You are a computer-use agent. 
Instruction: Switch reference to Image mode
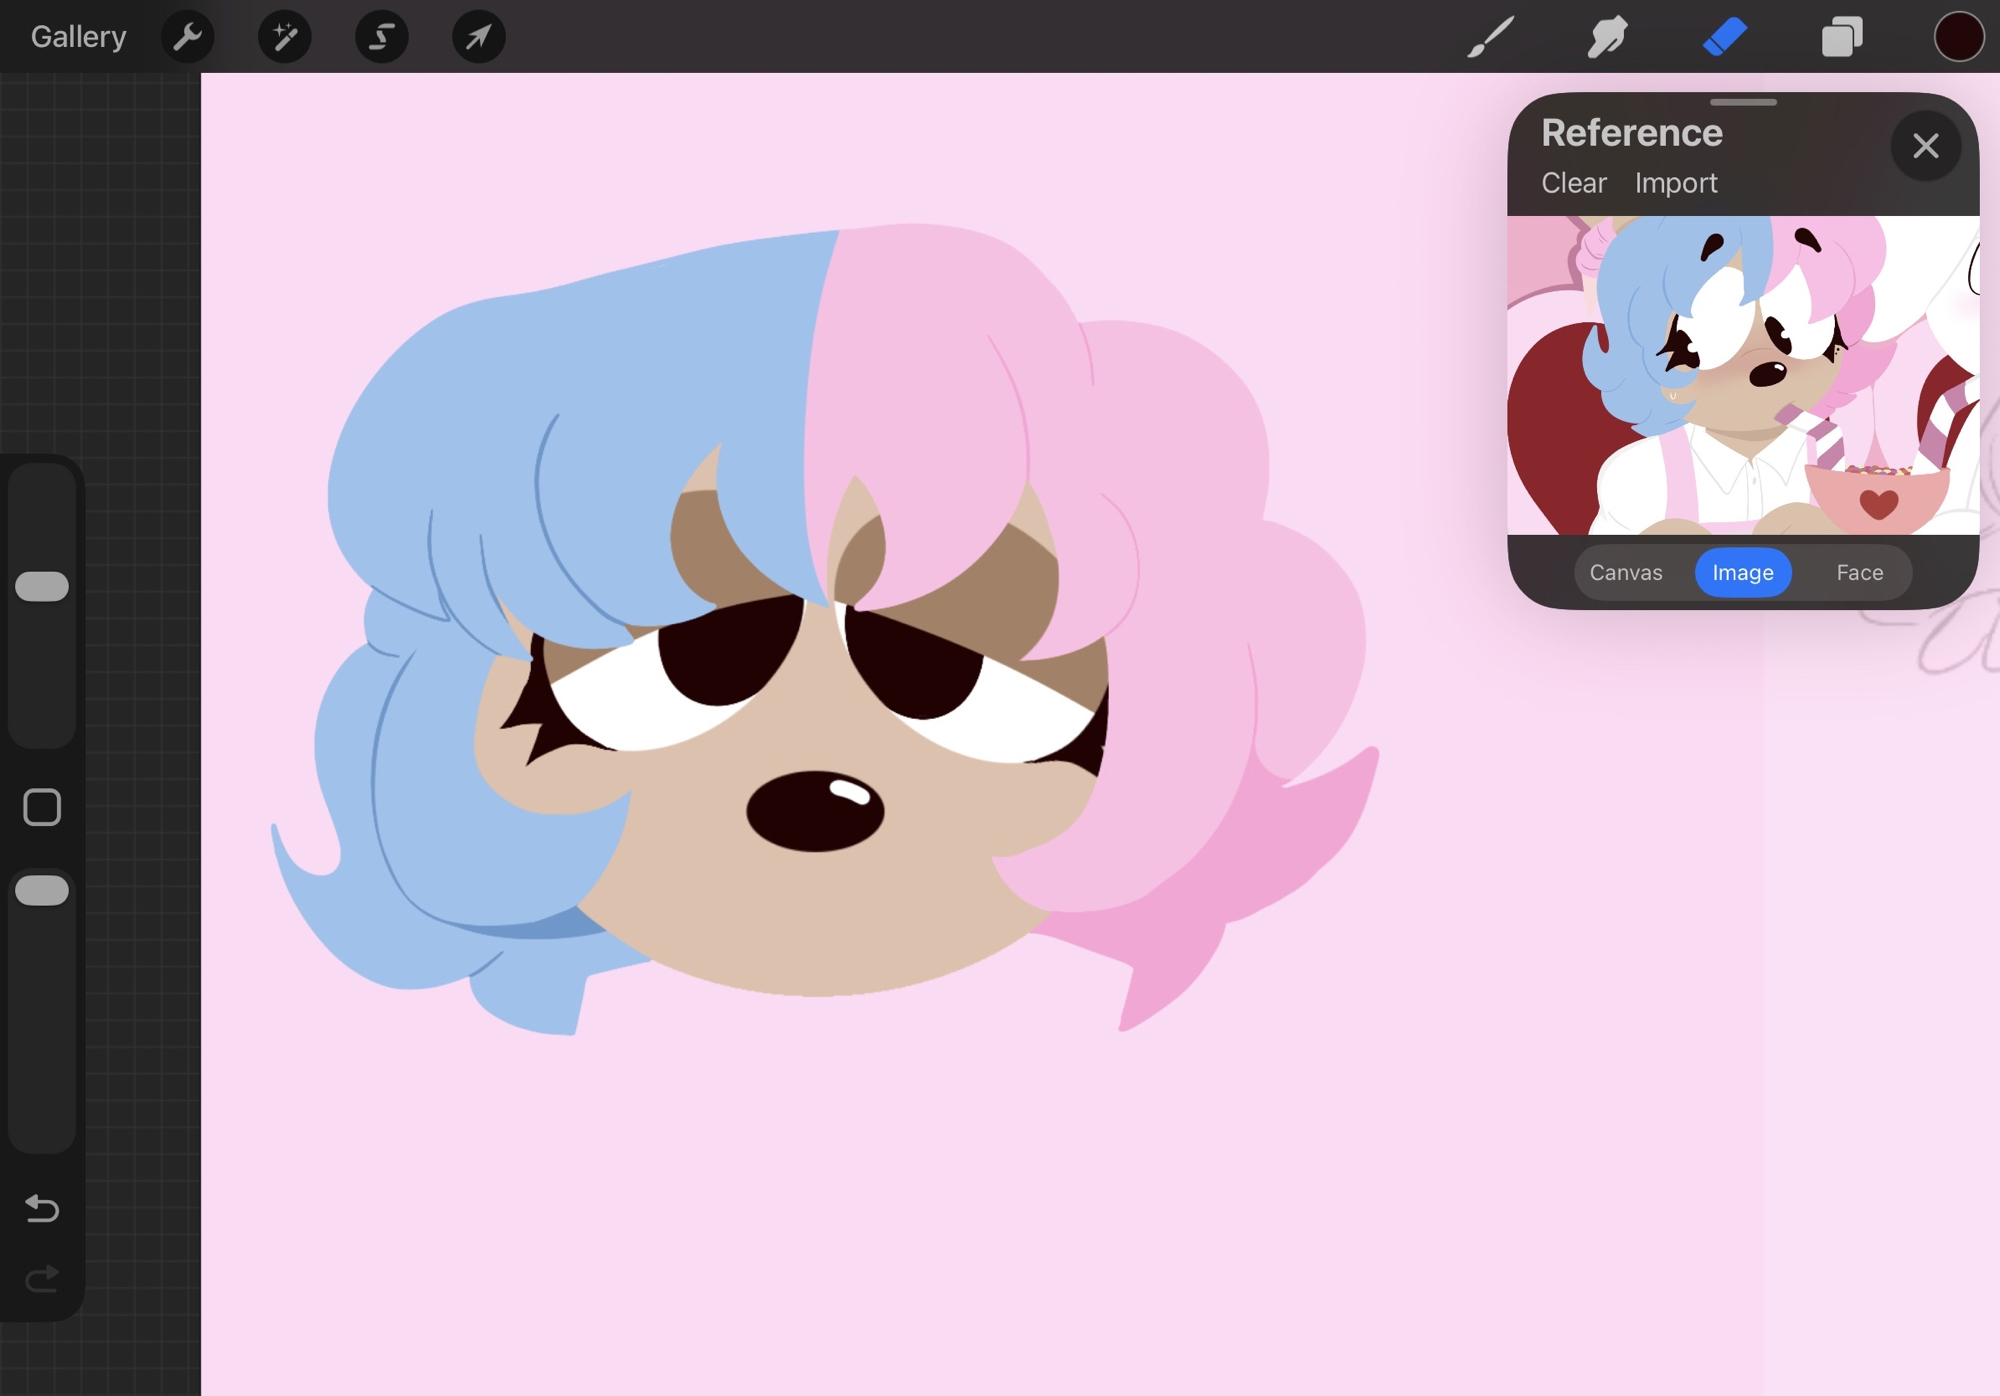coord(1742,572)
